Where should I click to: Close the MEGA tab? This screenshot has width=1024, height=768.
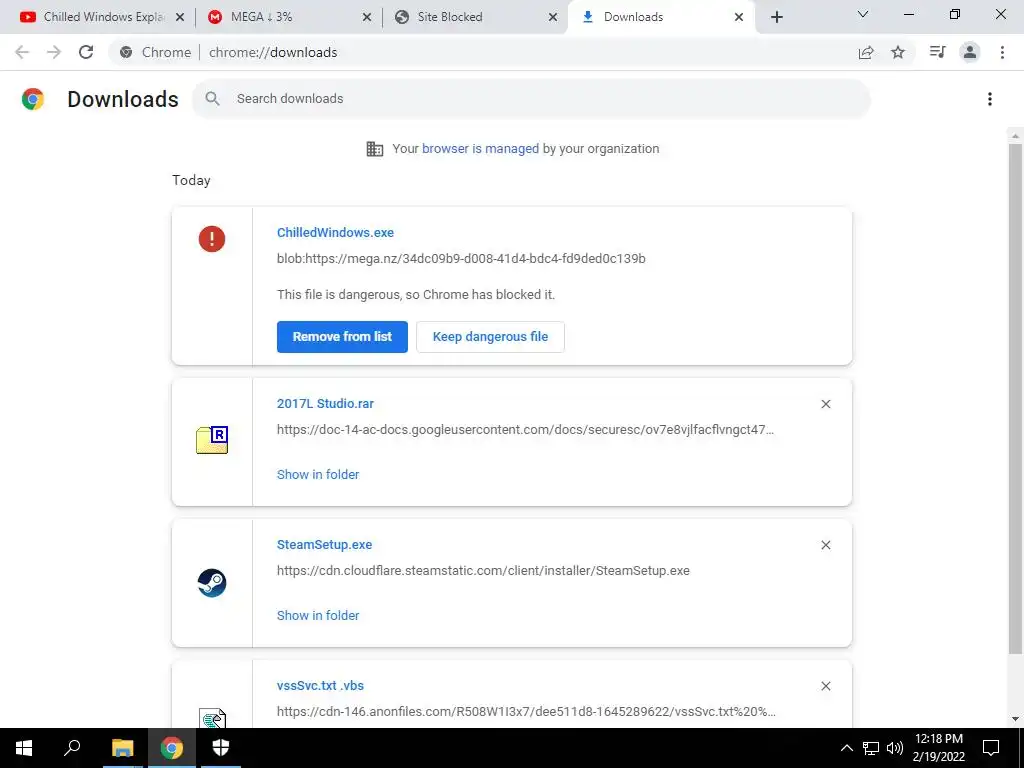[x=367, y=18]
